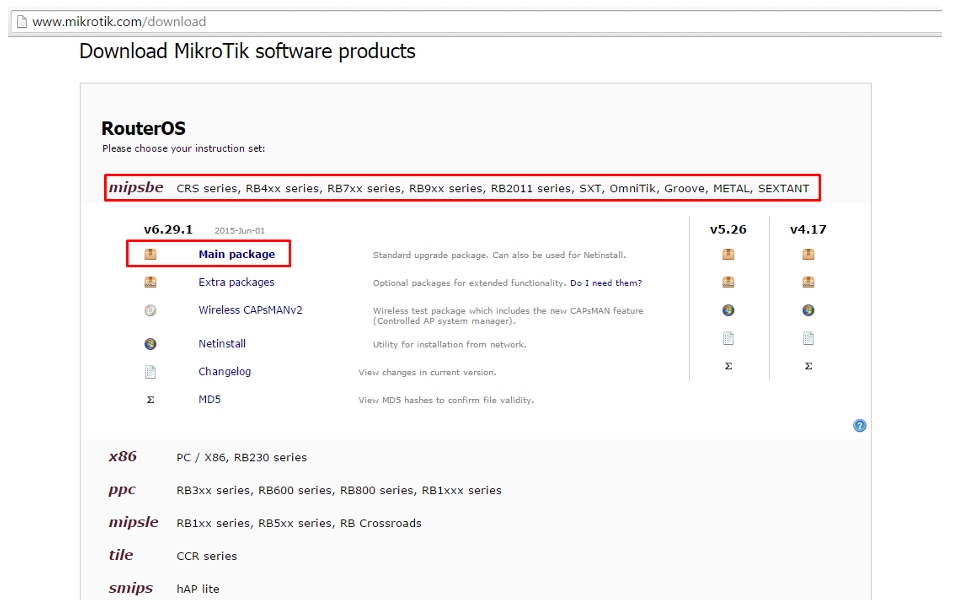Image resolution: width=954 pixels, height=612 pixels.
Task: Click the blue help question mark icon
Action: [860, 426]
